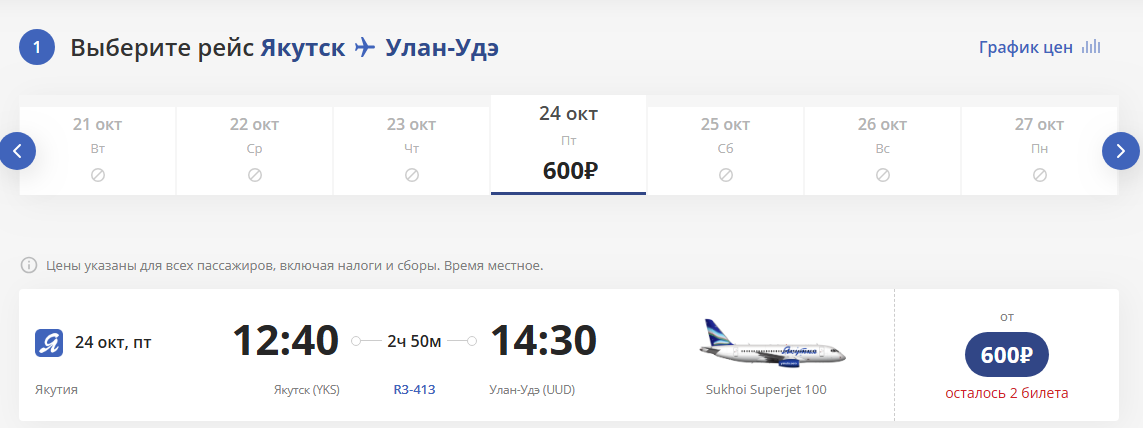The width and height of the screenshot is (1143, 428).
Task: Select the 25 окт date tab
Action: (x=725, y=145)
